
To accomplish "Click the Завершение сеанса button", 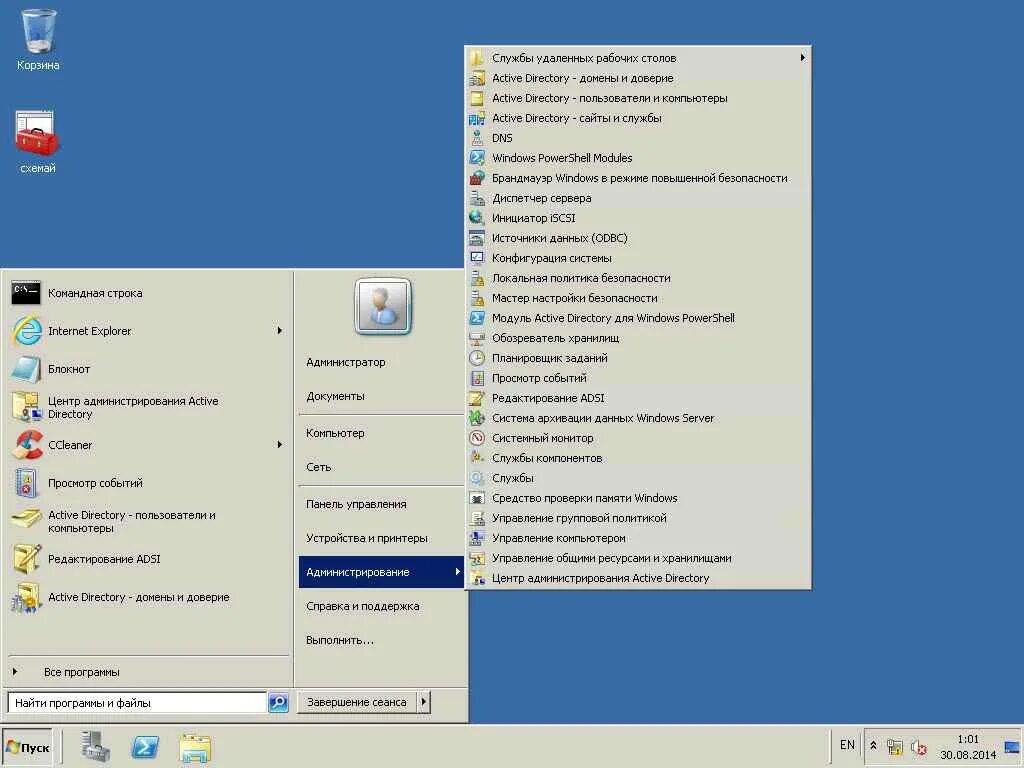I will tap(357, 702).
